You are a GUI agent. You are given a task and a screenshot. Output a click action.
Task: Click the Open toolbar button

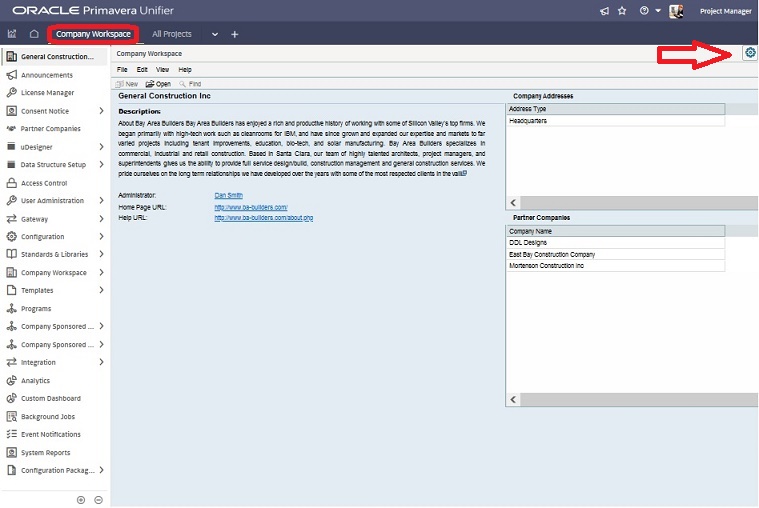tap(158, 84)
